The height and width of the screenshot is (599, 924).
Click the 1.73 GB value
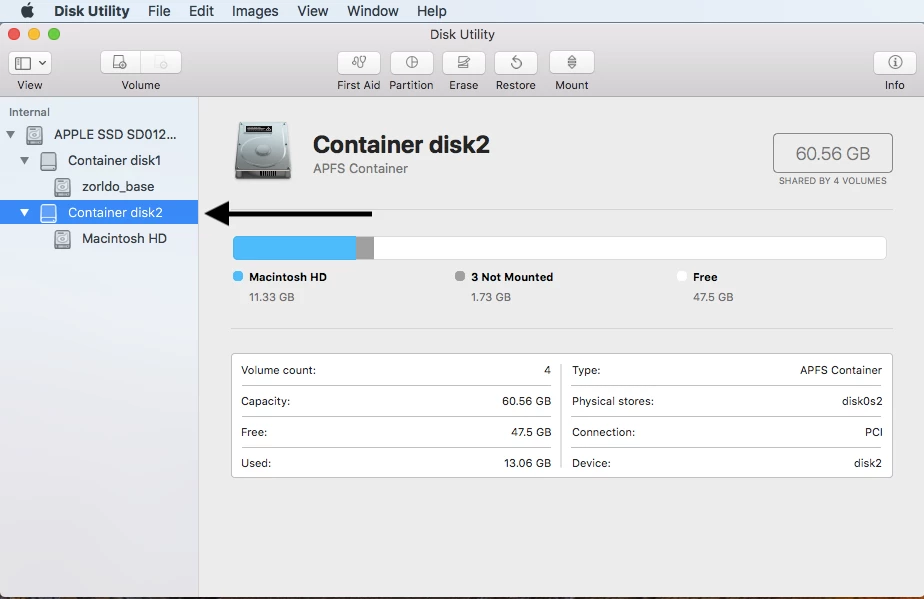(491, 297)
